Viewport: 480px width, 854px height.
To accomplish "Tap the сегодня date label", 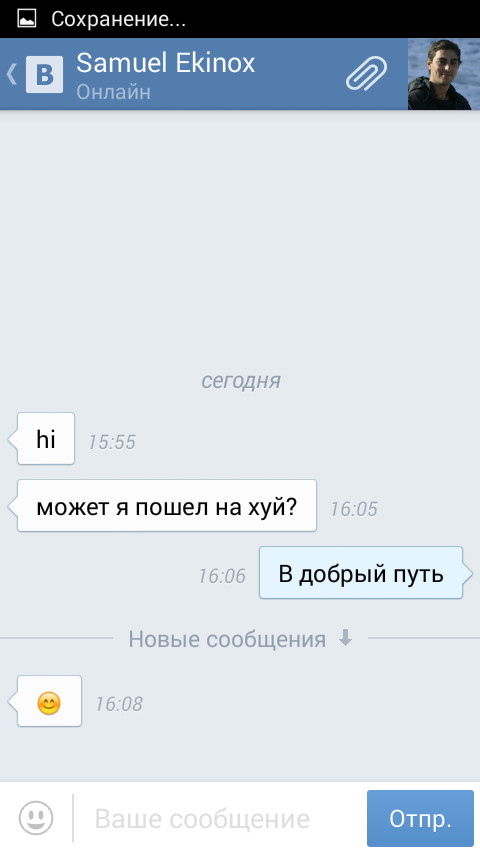I will (x=241, y=381).
